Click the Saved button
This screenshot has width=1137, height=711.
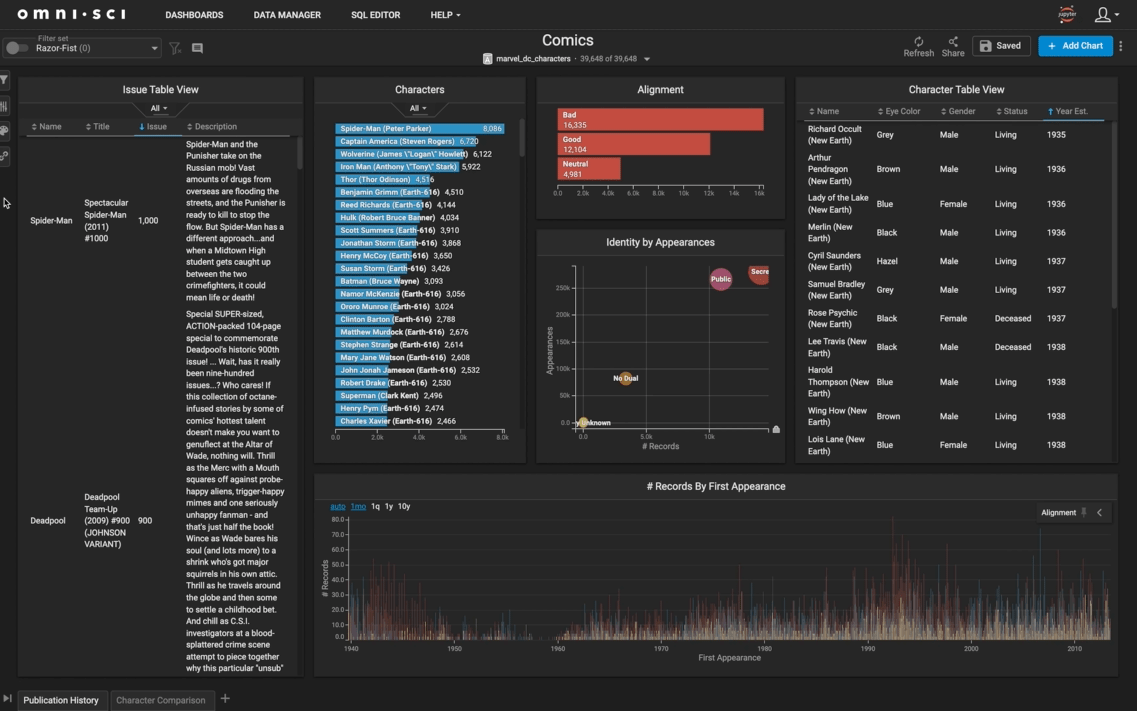[1001, 46]
